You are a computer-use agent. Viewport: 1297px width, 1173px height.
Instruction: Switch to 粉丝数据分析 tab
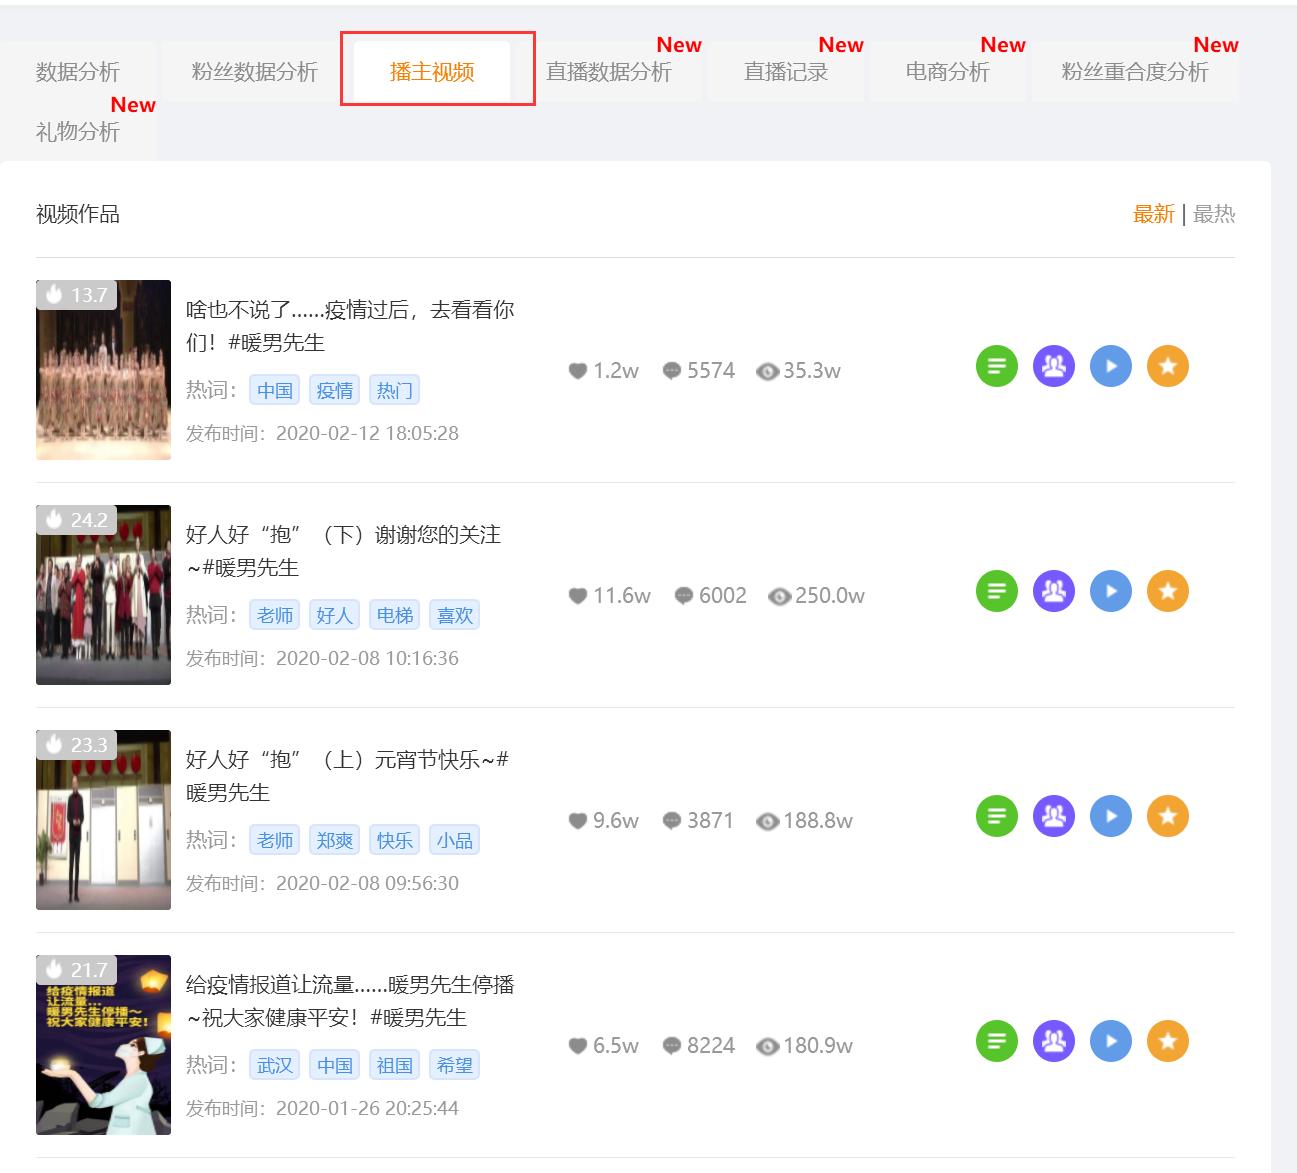tap(254, 72)
